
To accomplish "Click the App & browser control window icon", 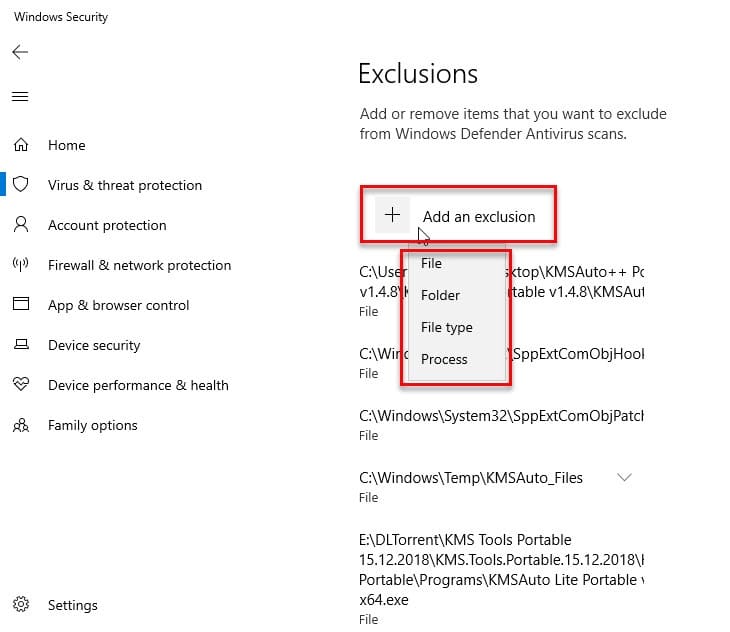I will 21,304.
